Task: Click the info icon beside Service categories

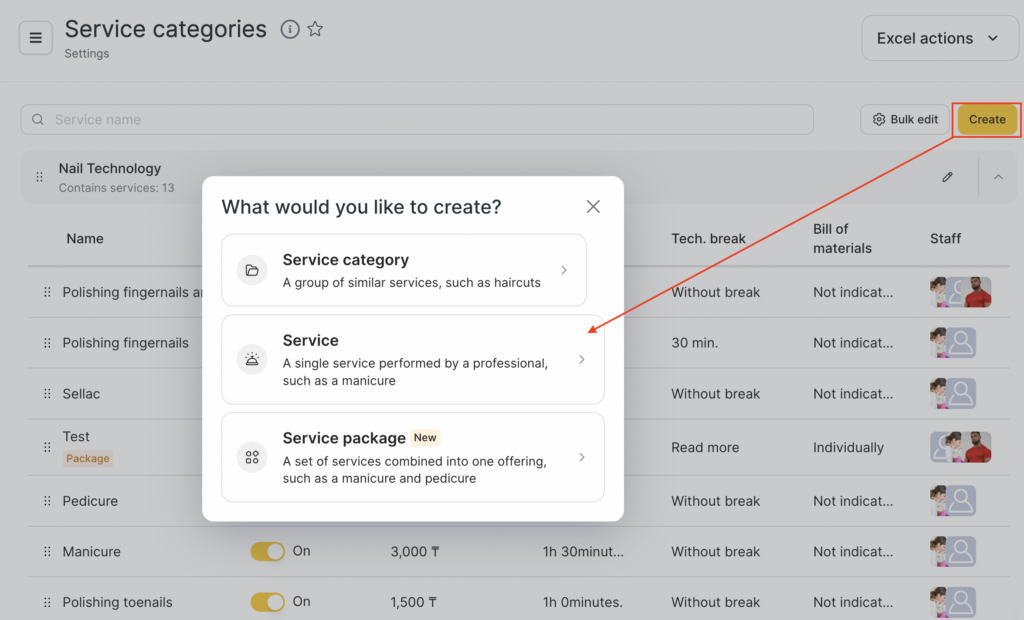Action: (x=290, y=29)
